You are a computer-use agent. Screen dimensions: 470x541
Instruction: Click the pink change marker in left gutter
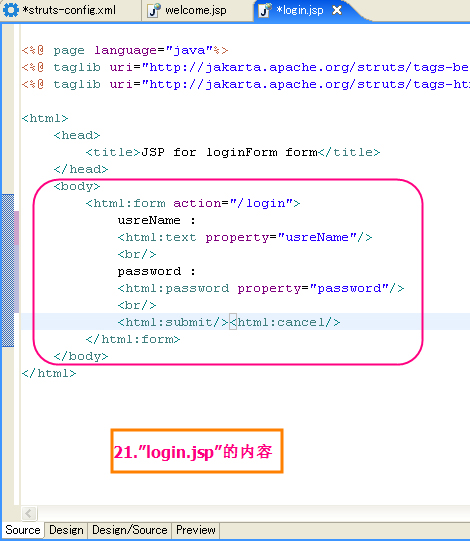17,228
